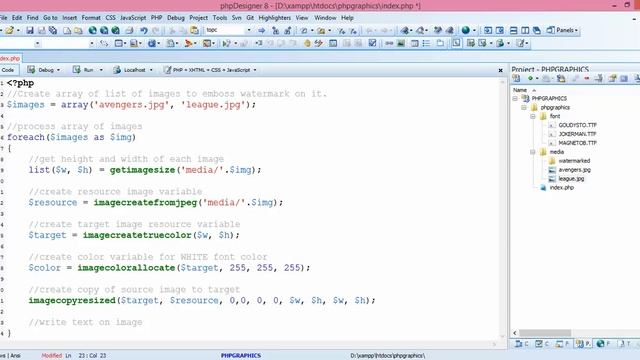Select MAGNETOB.TTF in project tree
This screenshot has width=640, height=360.
click(577, 143)
